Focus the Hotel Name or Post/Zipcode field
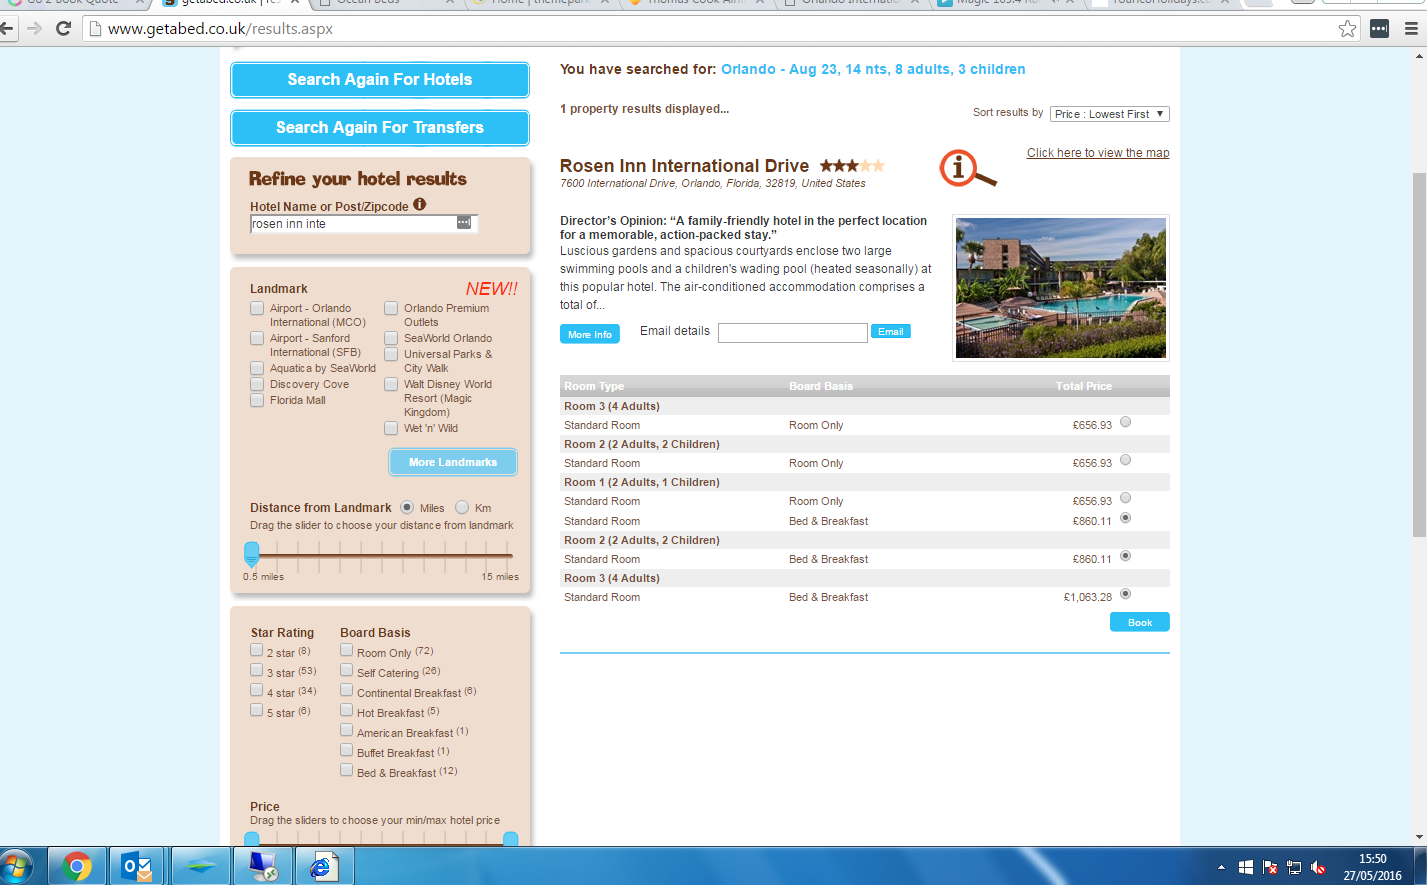Screen dimensions: 1427x885 tap(364, 224)
